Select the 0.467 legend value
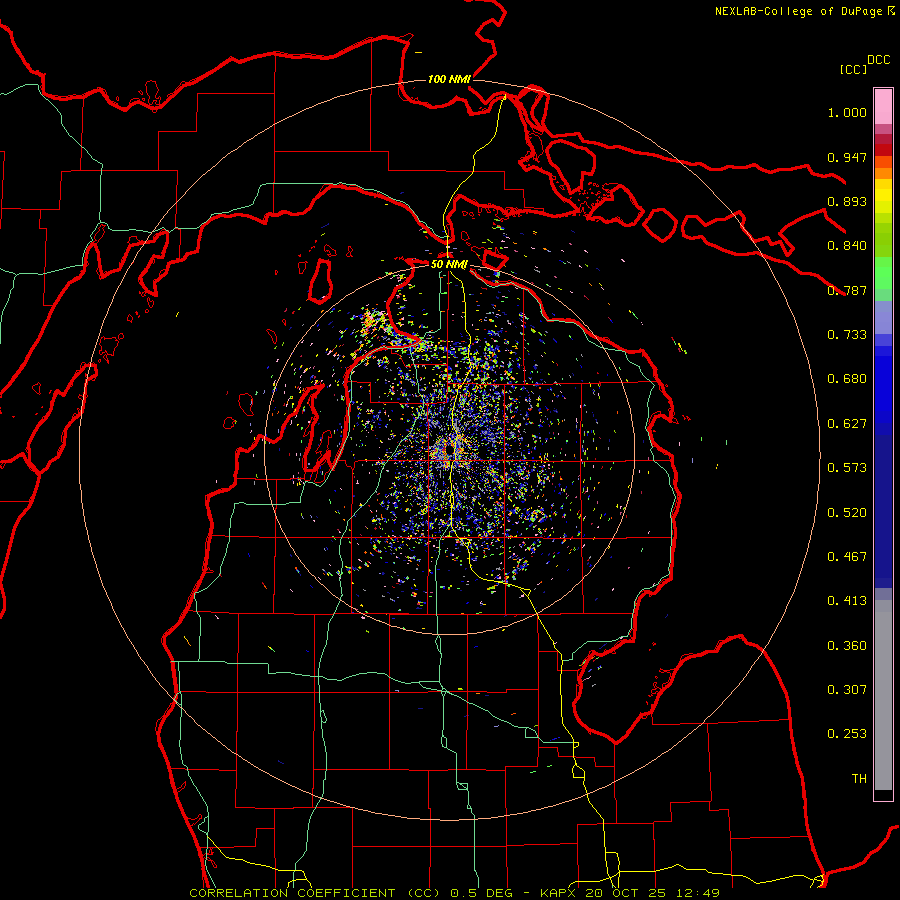 pyautogui.click(x=847, y=557)
